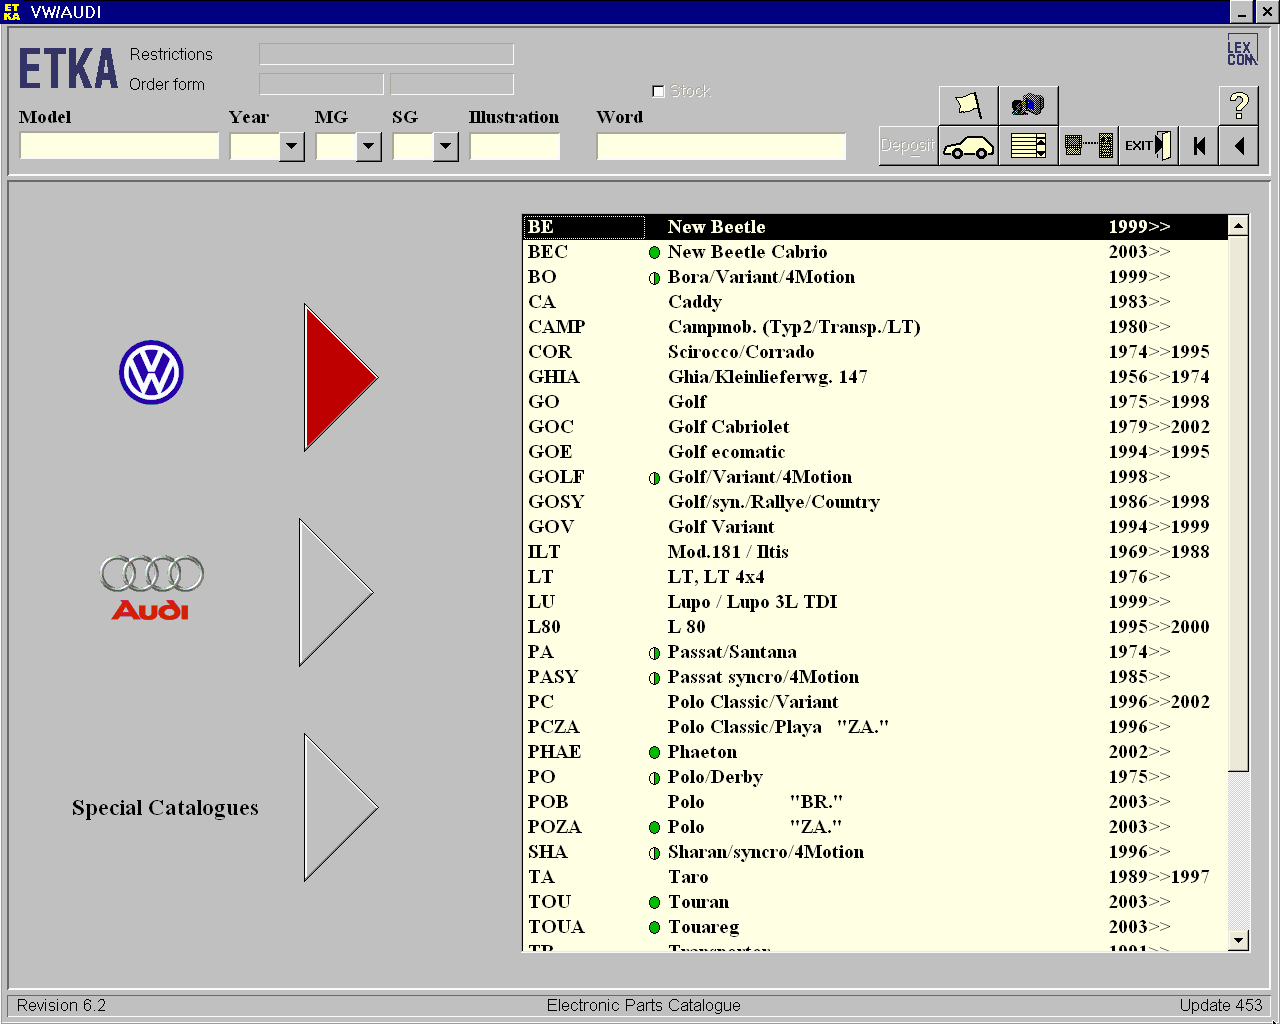The width and height of the screenshot is (1280, 1024).
Task: Click the green dot beside Touareg
Action: (654, 928)
